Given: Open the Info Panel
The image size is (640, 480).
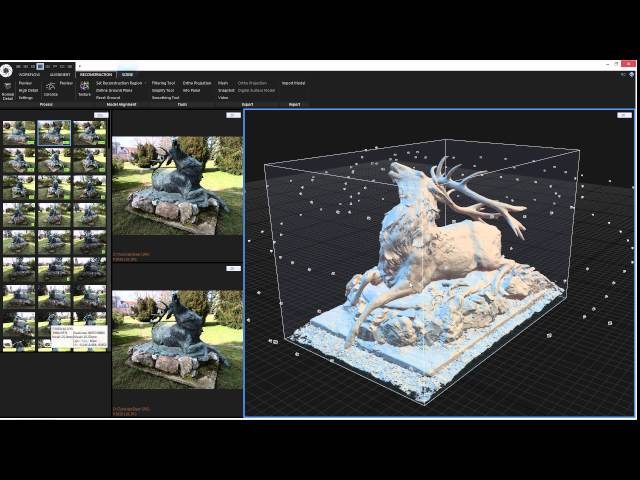Looking at the screenshot, I should tap(191, 90).
